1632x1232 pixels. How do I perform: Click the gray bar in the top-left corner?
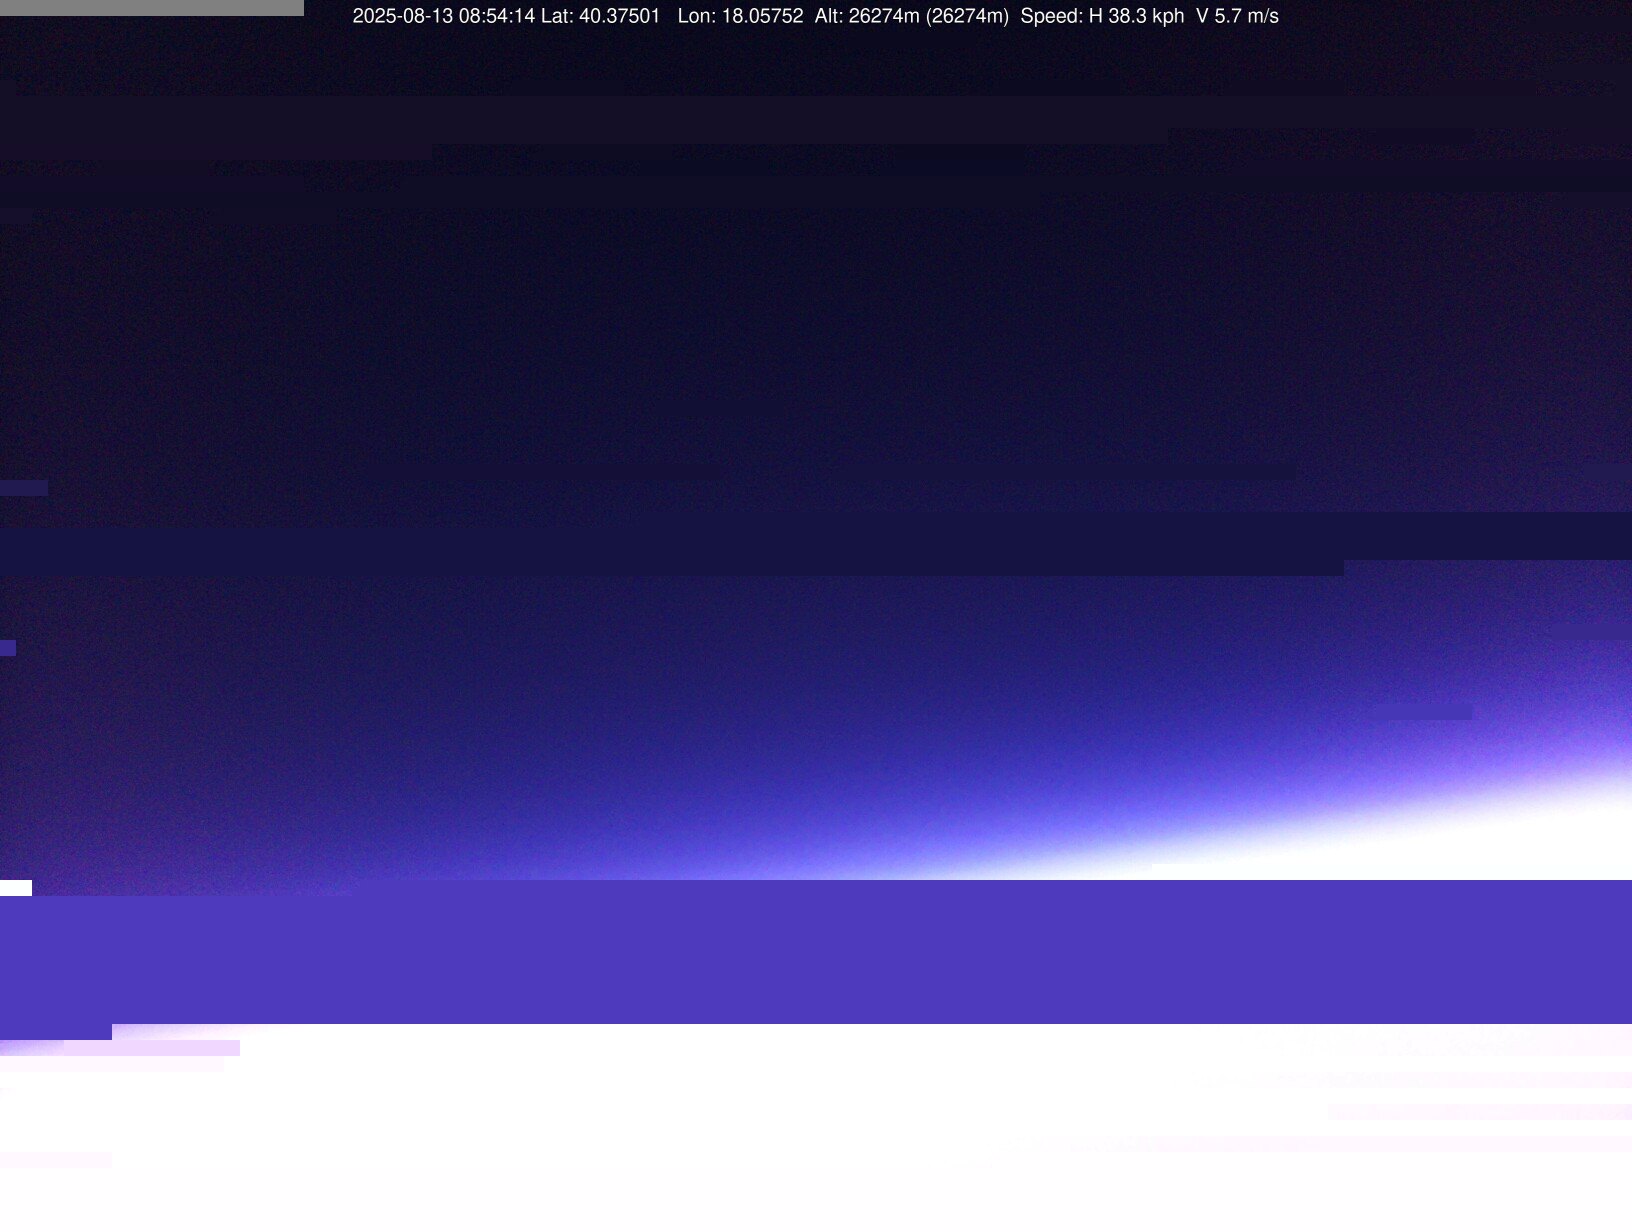pyautogui.click(x=152, y=8)
